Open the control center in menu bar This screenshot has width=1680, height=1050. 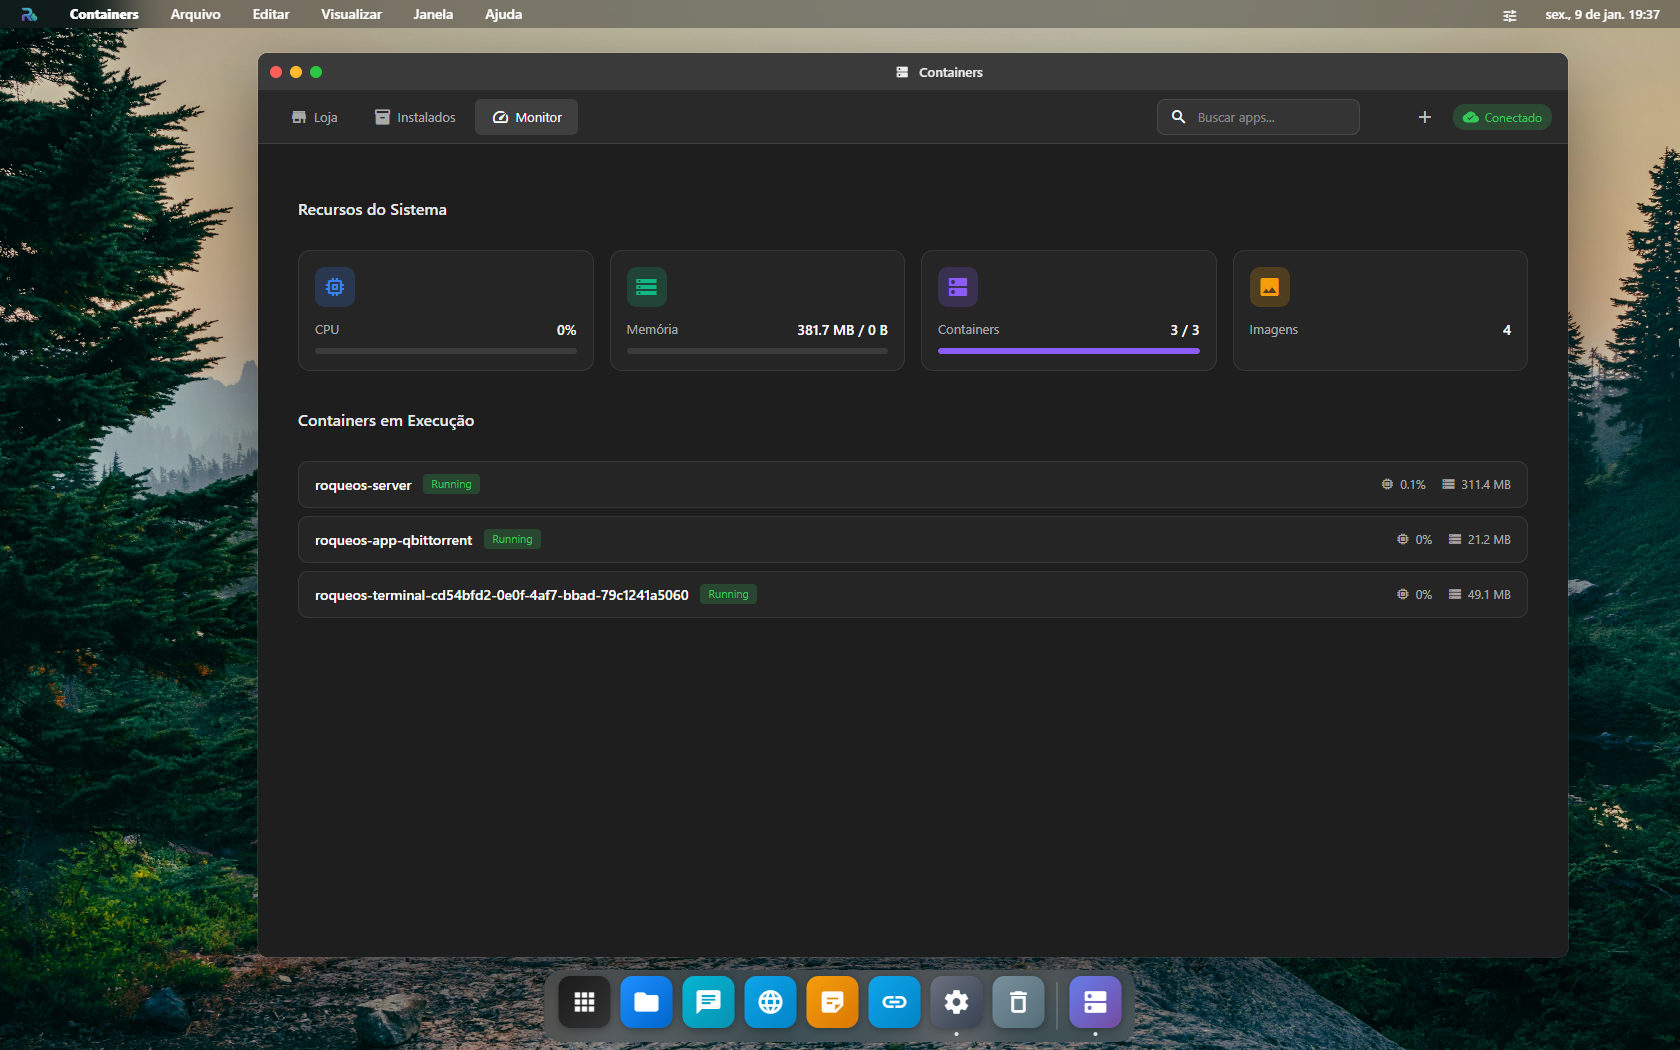click(1509, 15)
